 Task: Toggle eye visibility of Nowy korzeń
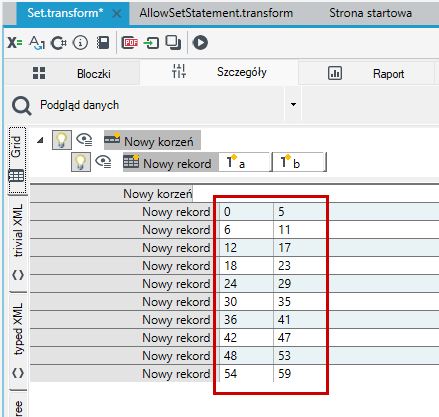[84, 139]
